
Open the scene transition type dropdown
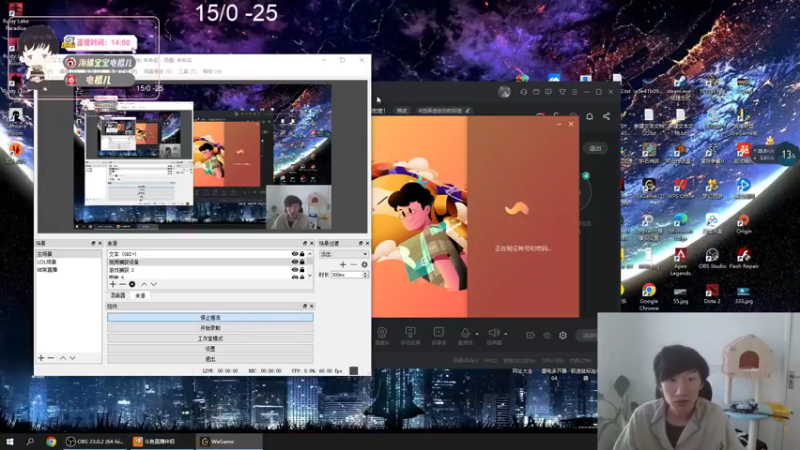(x=343, y=254)
